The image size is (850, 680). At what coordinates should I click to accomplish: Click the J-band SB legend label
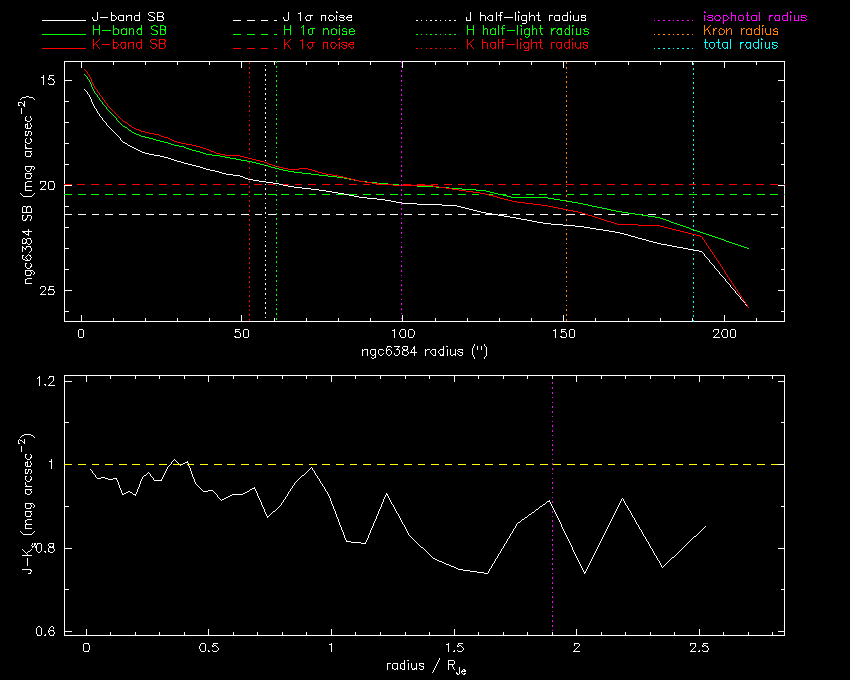129,18
